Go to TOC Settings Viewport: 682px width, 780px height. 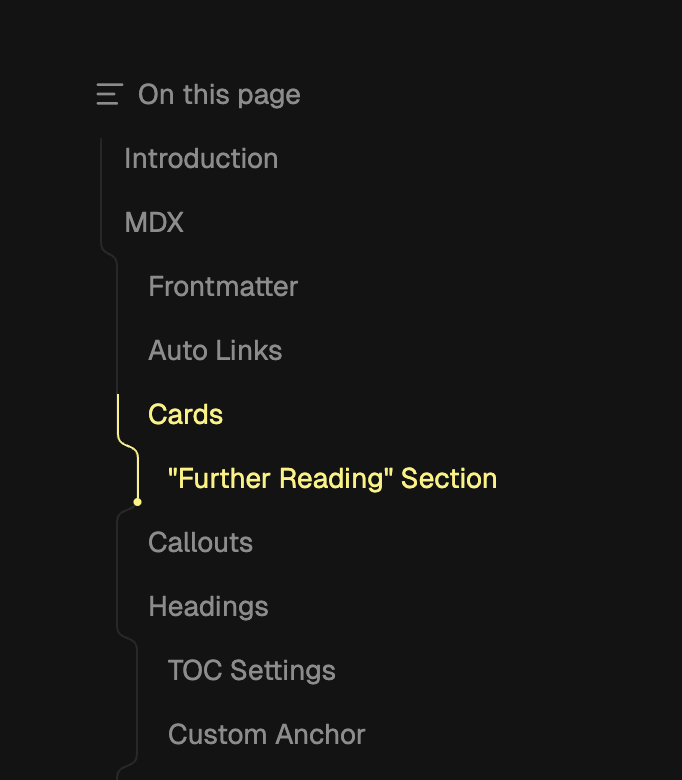(x=251, y=671)
